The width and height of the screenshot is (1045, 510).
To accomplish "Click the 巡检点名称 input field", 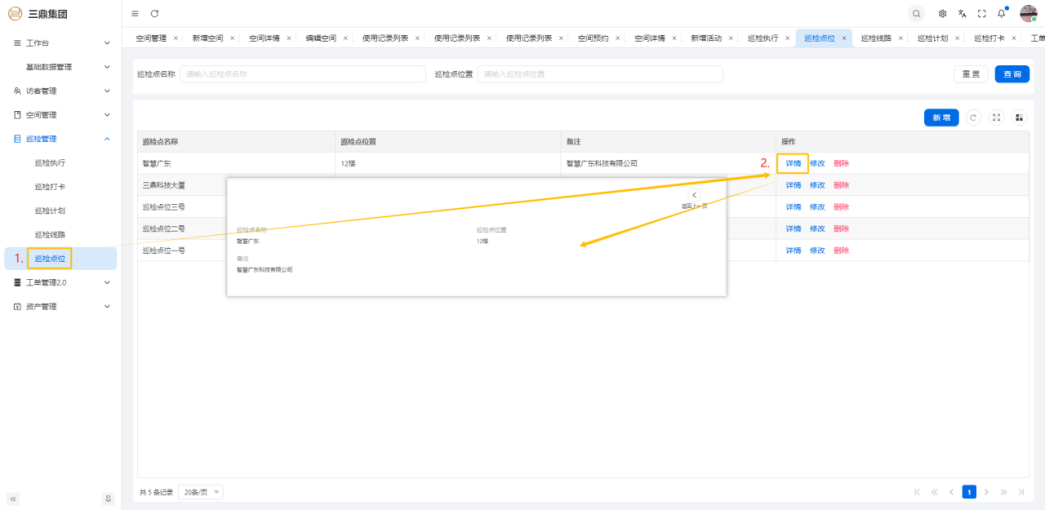I will tap(302, 74).
